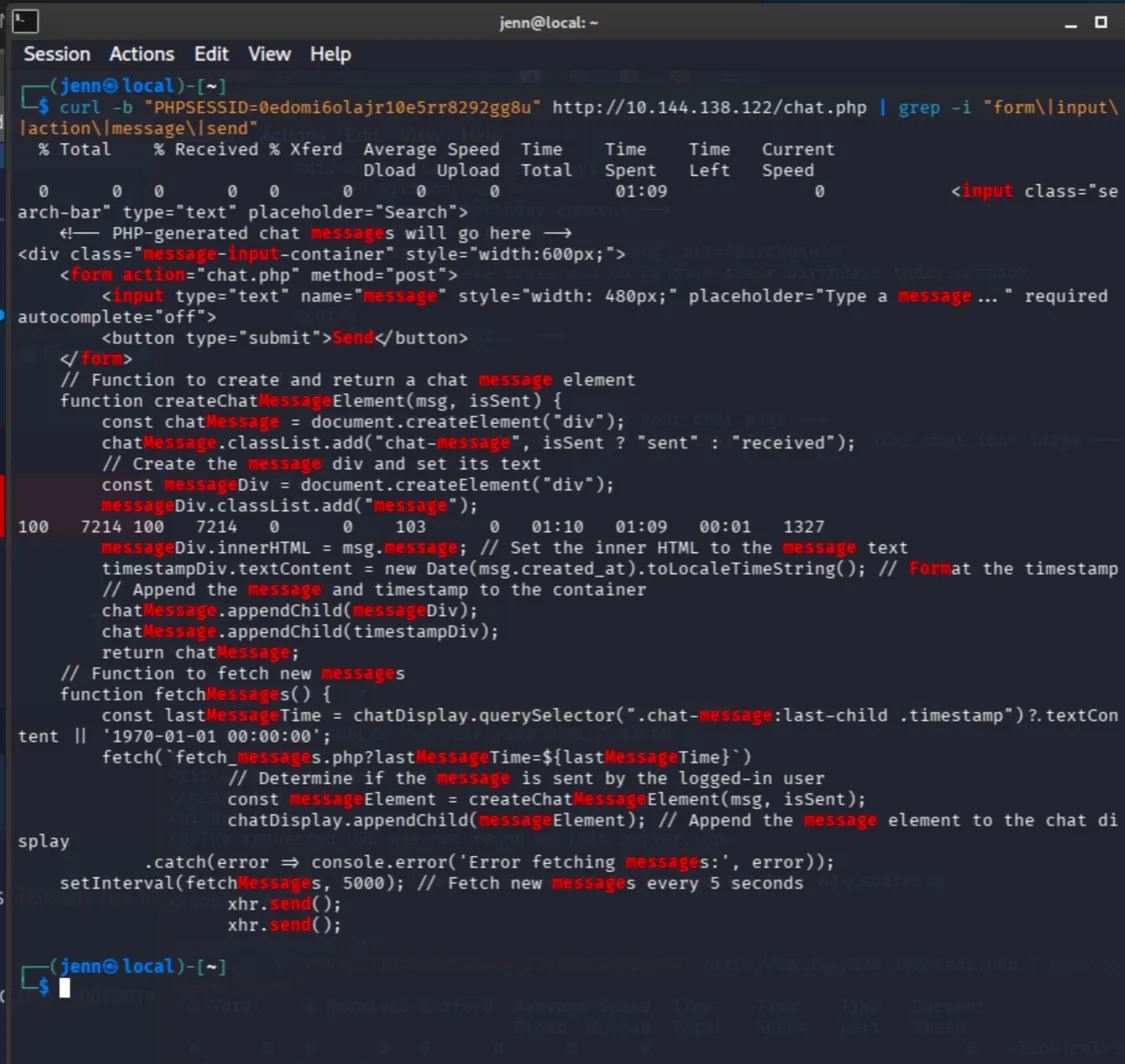Click the 'autocomplete="off">' text

116,317
